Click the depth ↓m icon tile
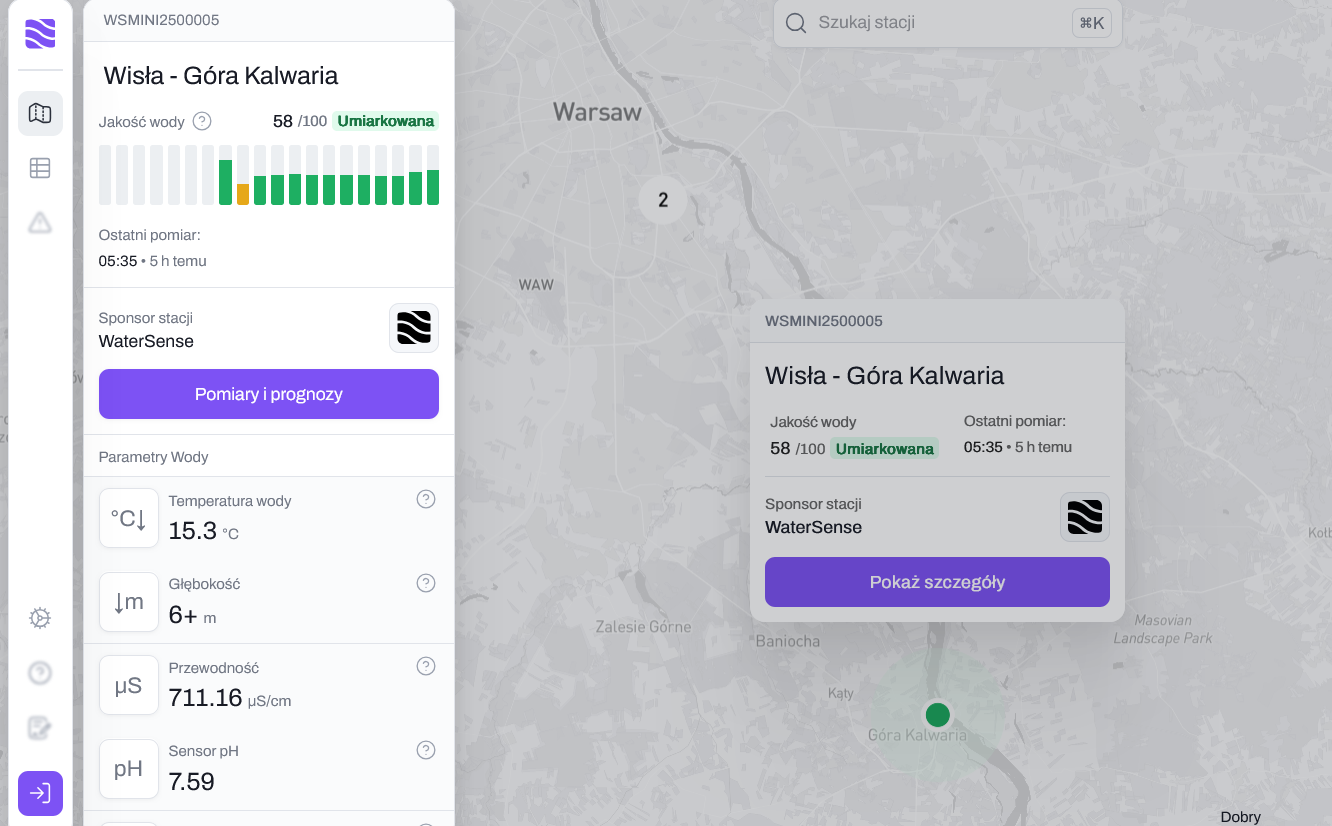The height and width of the screenshot is (826, 1332). tap(129, 602)
